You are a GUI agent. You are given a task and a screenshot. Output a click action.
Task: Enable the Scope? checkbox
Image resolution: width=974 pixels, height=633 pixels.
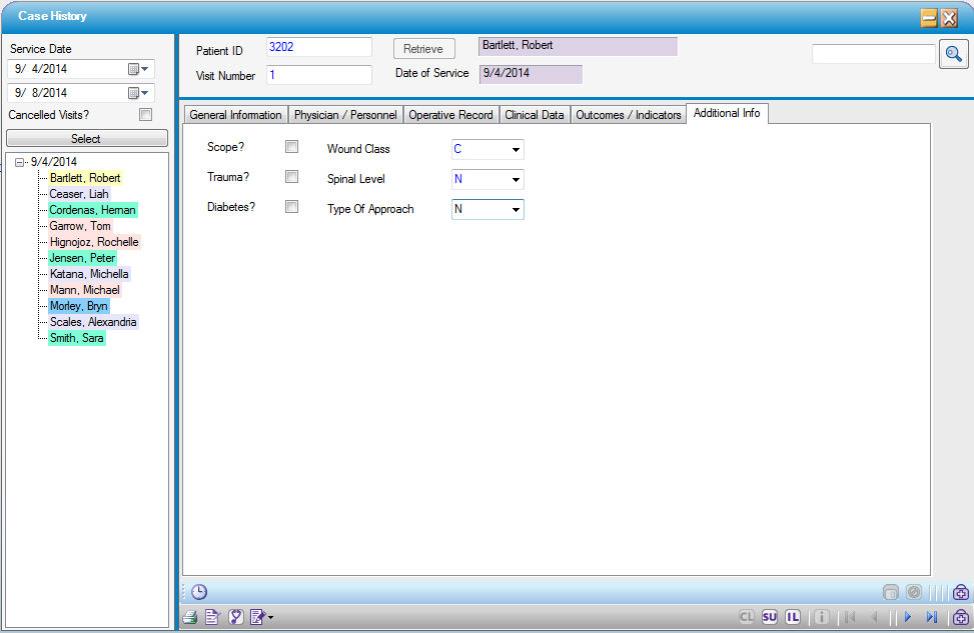point(291,147)
